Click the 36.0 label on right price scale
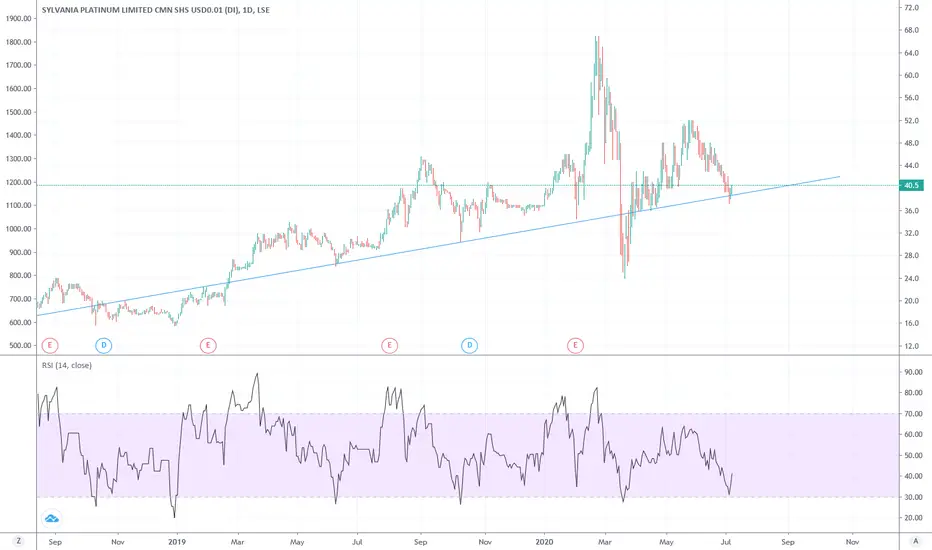 tap(912, 210)
